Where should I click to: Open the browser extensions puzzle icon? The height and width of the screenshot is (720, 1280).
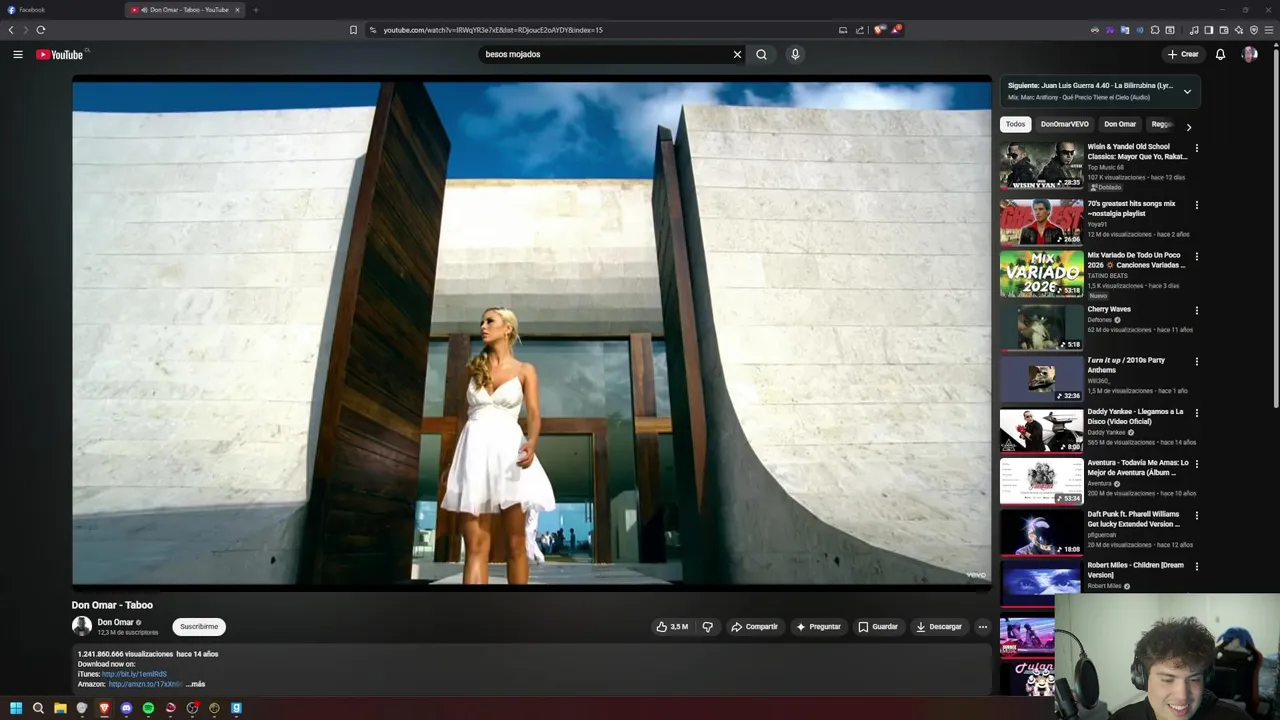pos(1155,30)
